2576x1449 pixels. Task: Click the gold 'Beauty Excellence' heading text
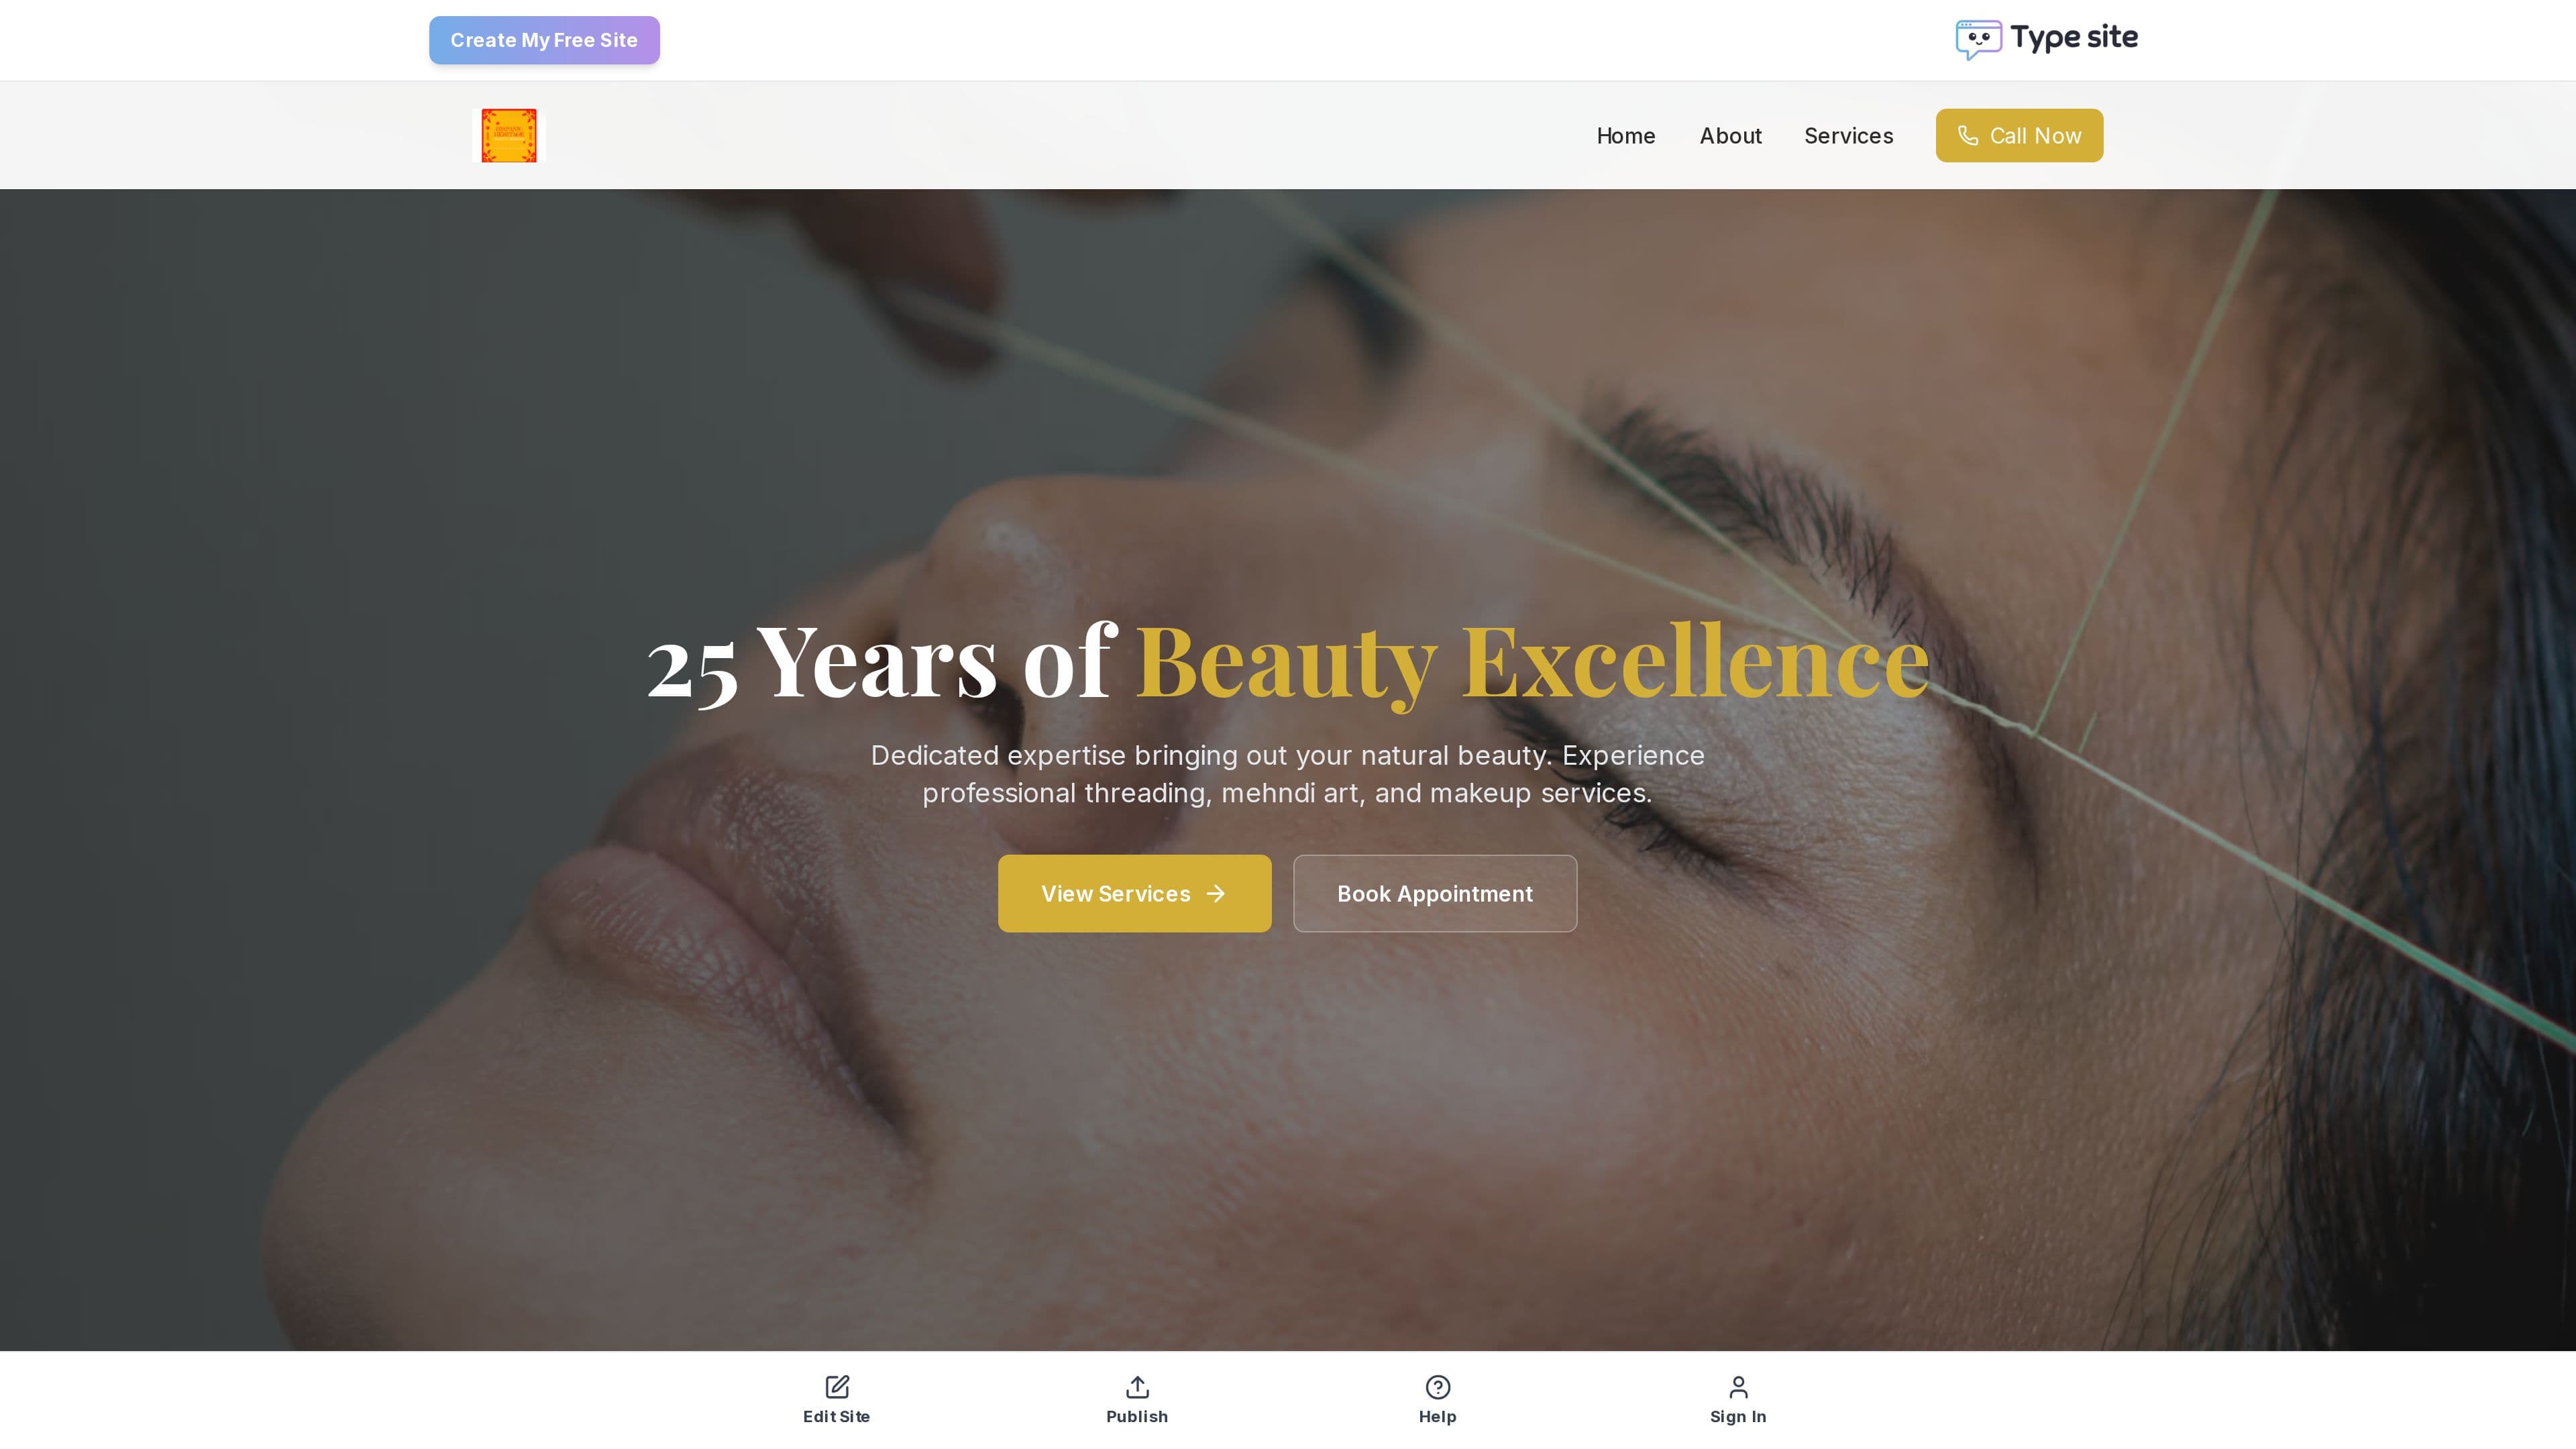pos(1532,662)
